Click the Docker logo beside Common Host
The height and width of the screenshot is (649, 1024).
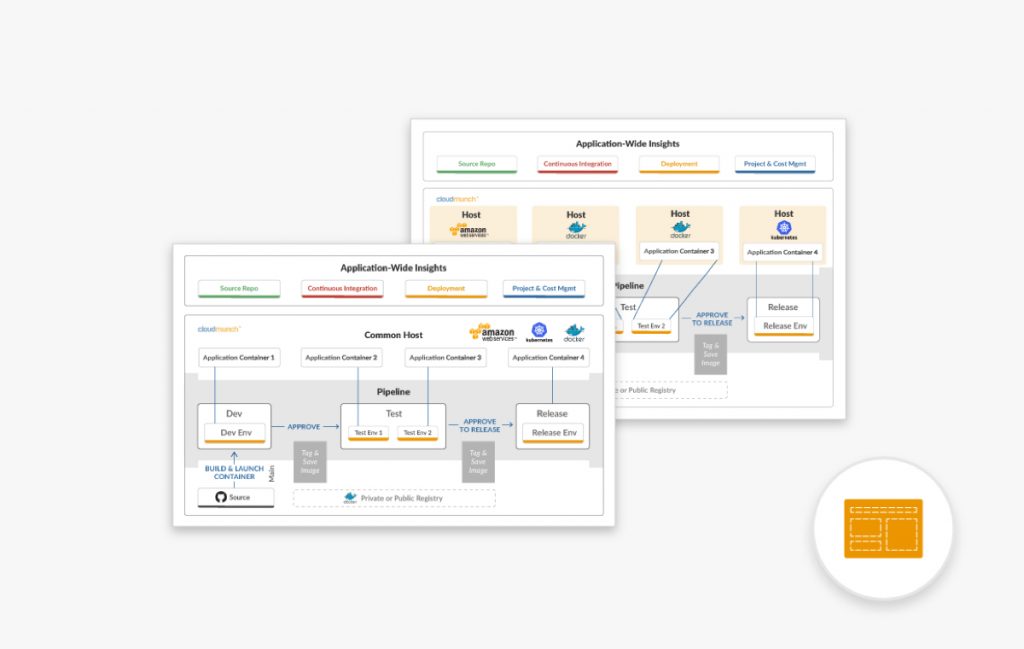tap(574, 332)
